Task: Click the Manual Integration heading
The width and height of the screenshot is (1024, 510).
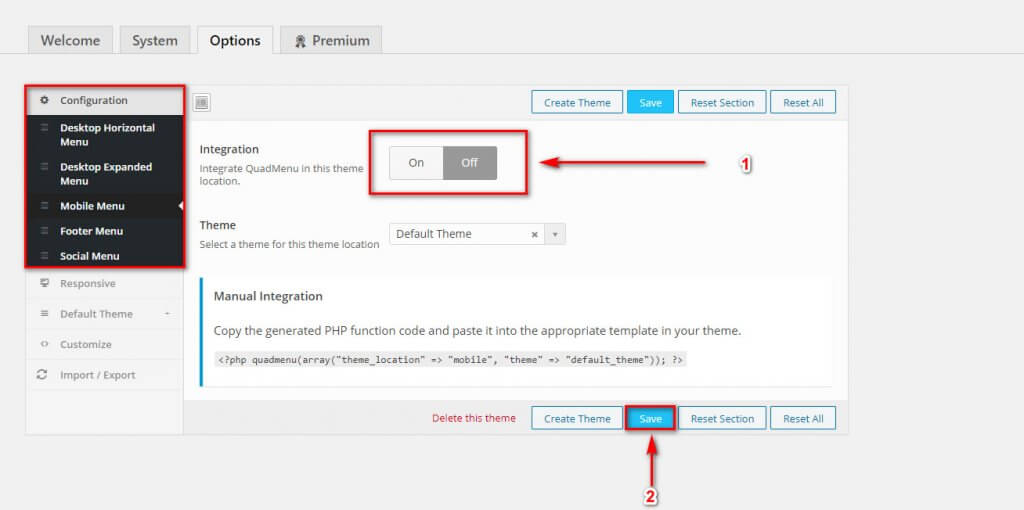Action: (x=268, y=296)
